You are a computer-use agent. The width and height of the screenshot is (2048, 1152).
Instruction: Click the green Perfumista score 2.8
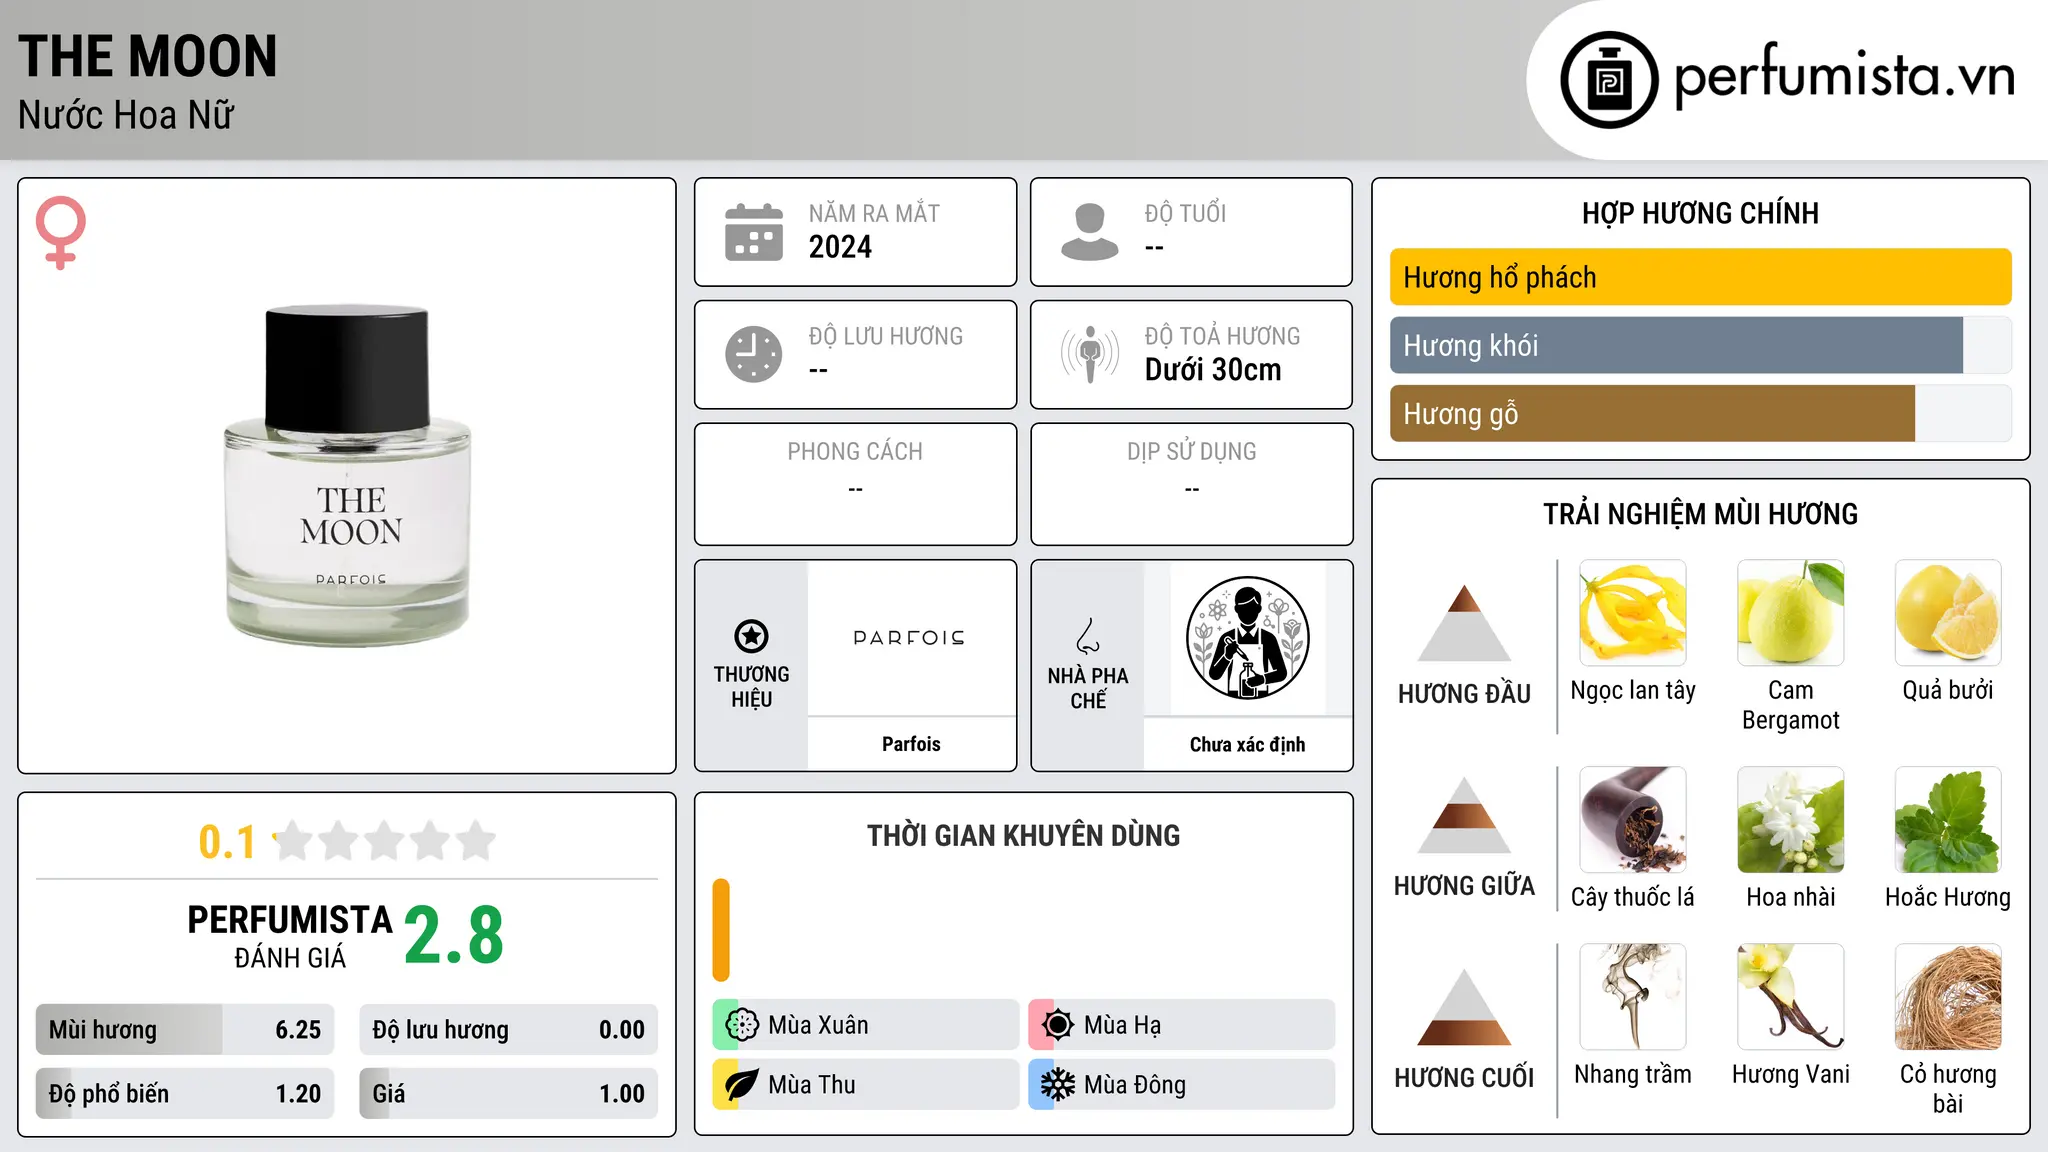(x=454, y=935)
